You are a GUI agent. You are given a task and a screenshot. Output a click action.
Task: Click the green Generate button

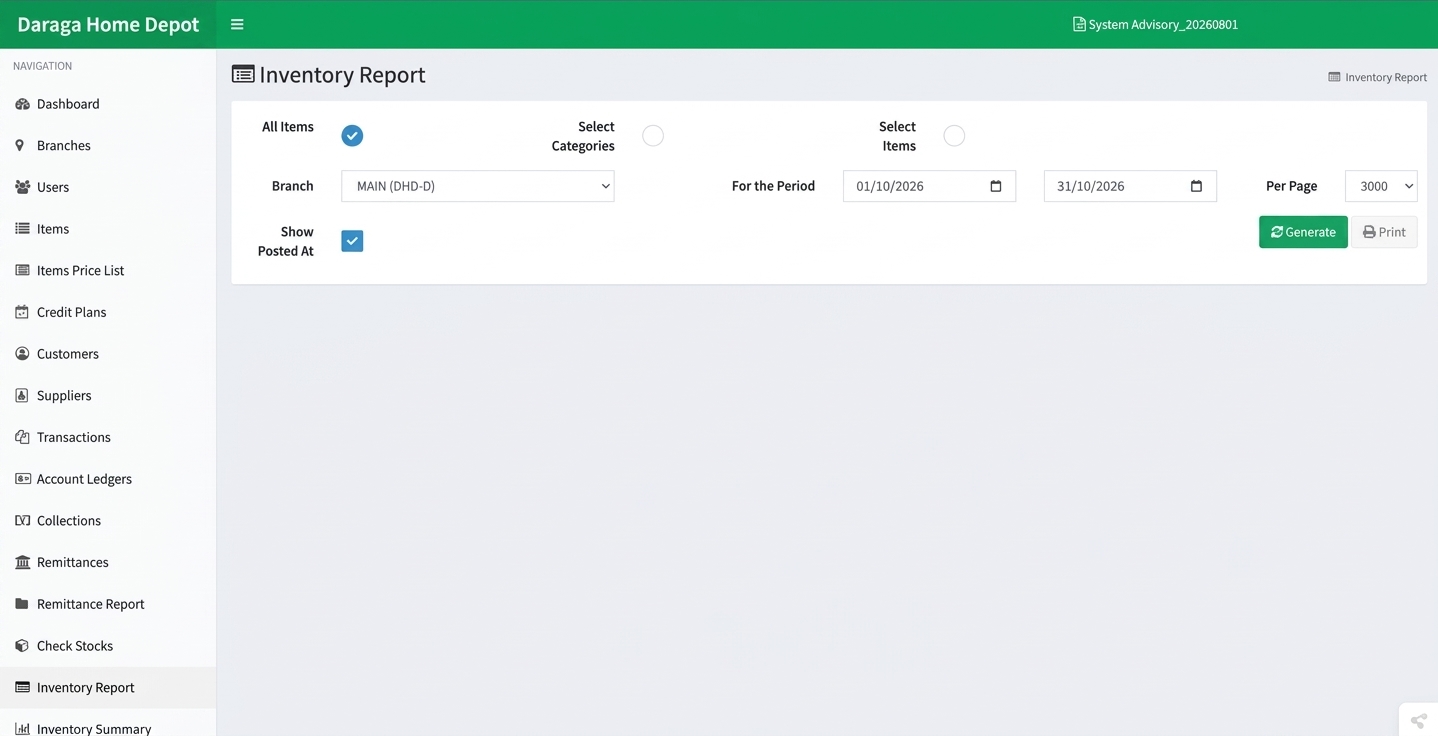click(1303, 232)
